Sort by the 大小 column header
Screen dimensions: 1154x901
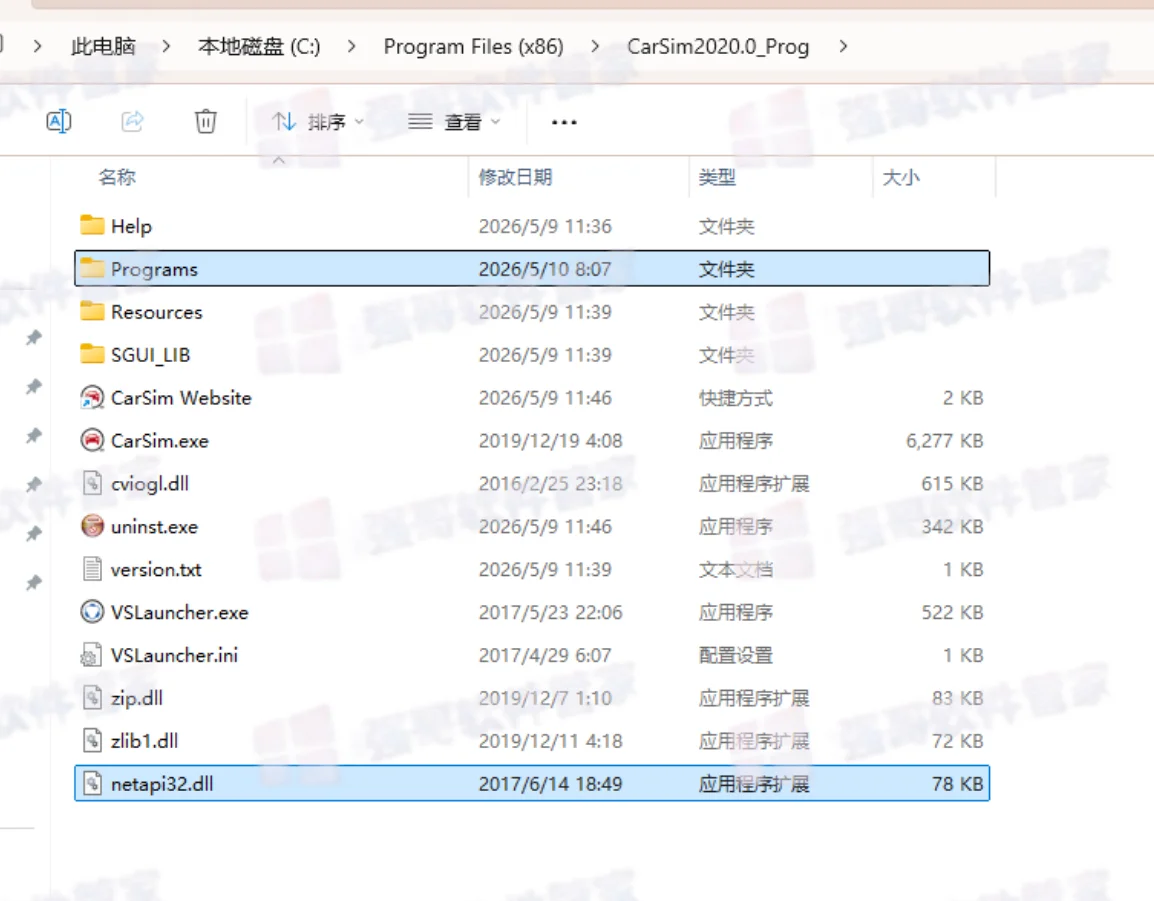[901, 177]
